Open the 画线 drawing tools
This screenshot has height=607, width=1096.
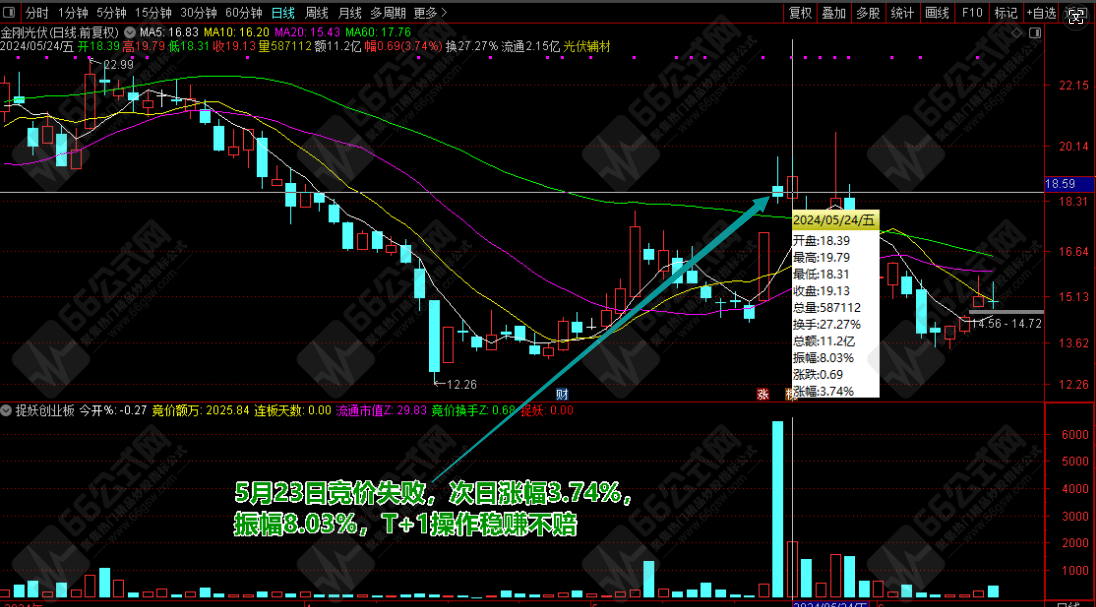pyautogui.click(x=937, y=13)
